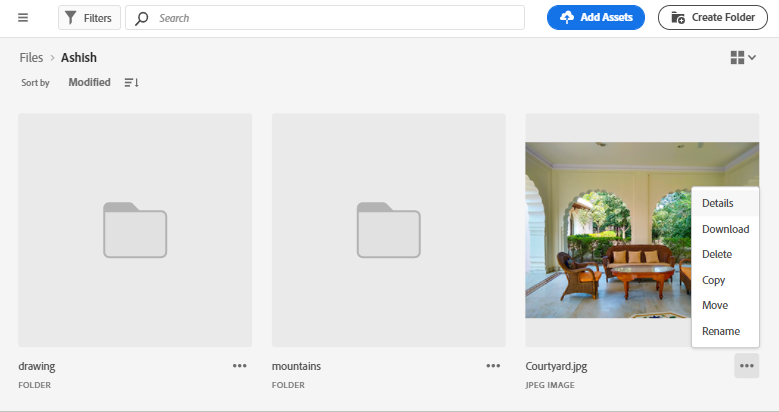Click the mountains folder name
This screenshot has height=412, width=779.
(296, 366)
